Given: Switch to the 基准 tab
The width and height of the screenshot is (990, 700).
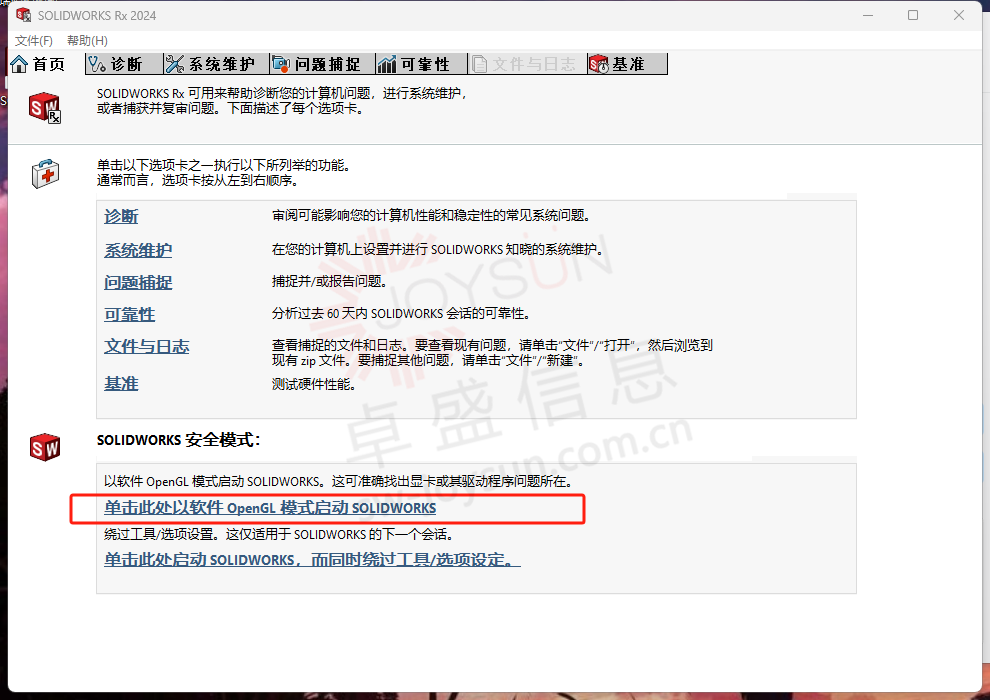Looking at the screenshot, I should click(x=627, y=64).
